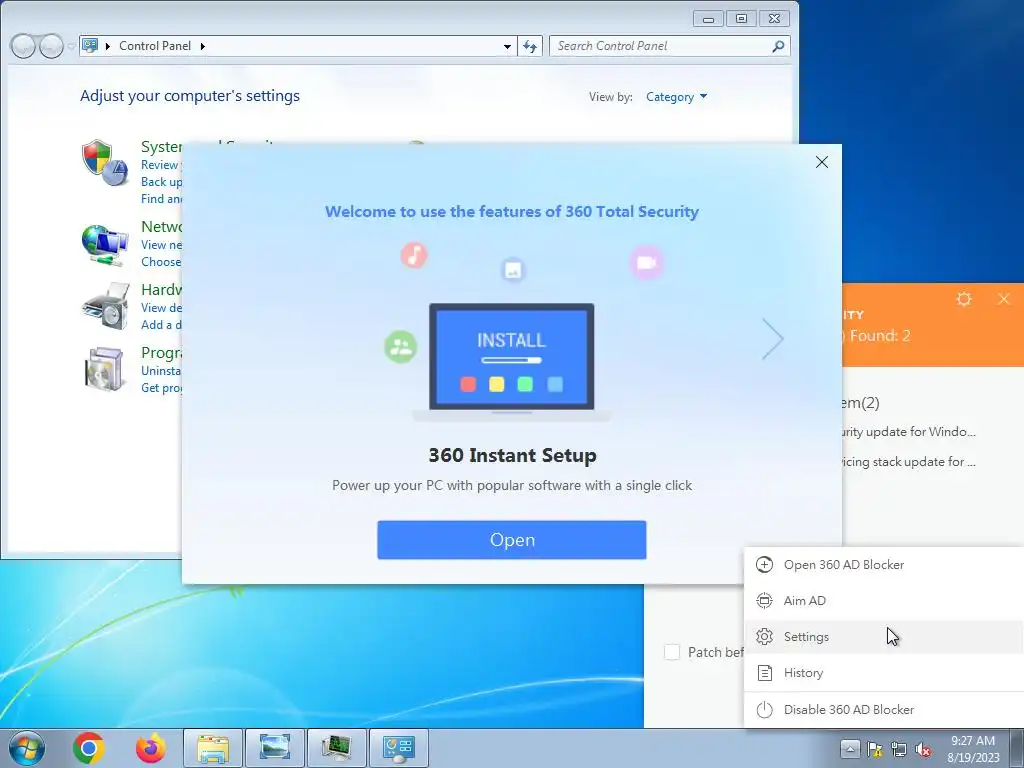Click the target icon beside Aim AD
Image resolution: width=1024 pixels, height=768 pixels.
coord(764,601)
